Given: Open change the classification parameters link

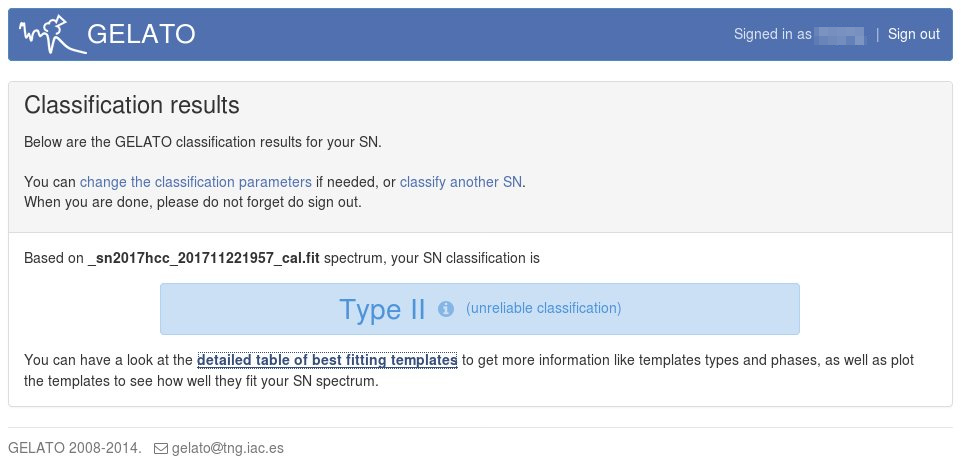Looking at the screenshot, I should pyautogui.click(x=196, y=182).
